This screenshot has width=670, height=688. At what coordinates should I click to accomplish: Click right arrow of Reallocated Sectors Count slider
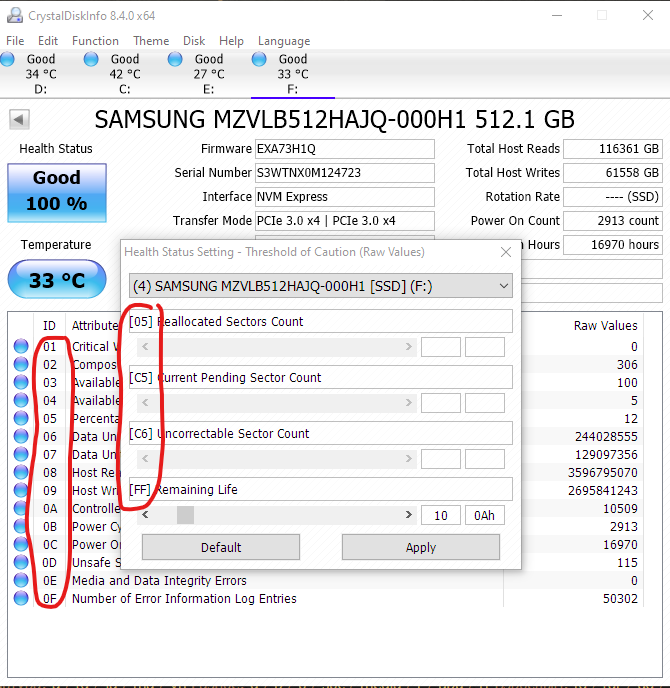click(408, 347)
